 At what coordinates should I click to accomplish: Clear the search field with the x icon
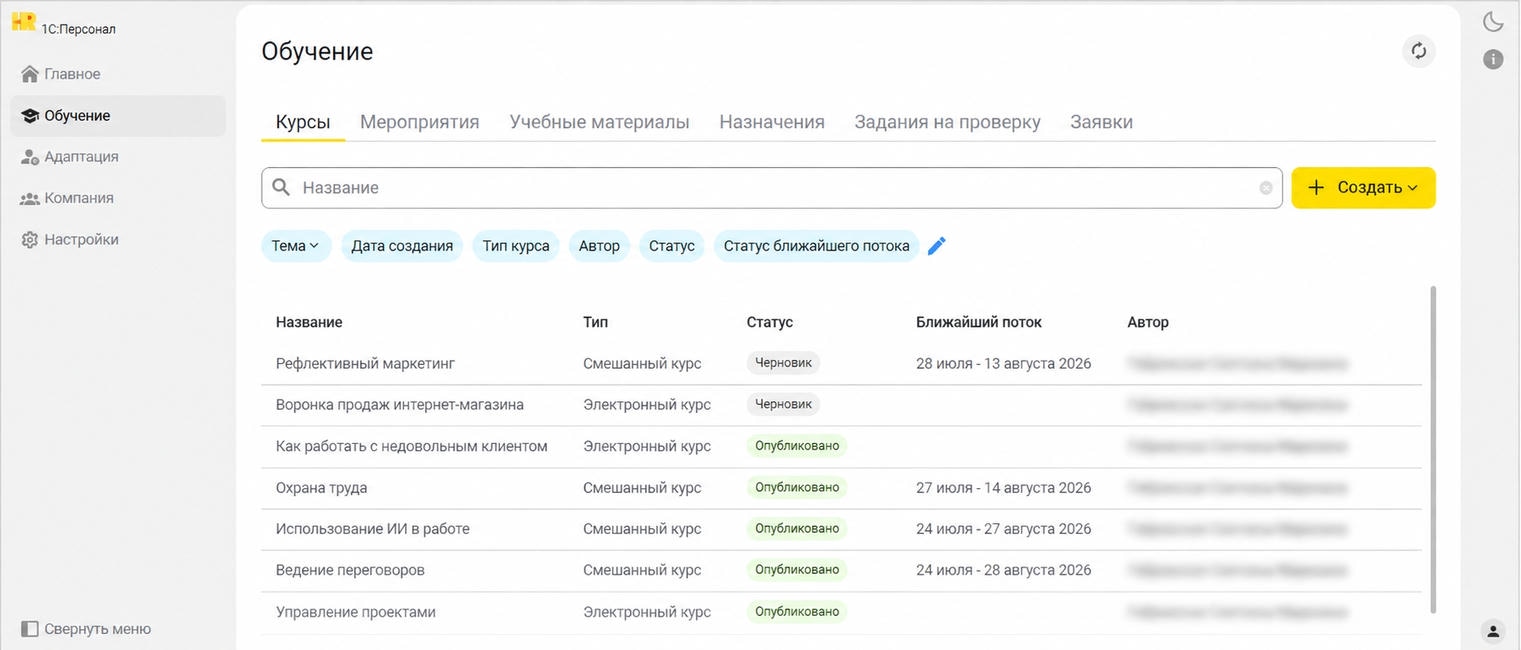coord(1266,188)
